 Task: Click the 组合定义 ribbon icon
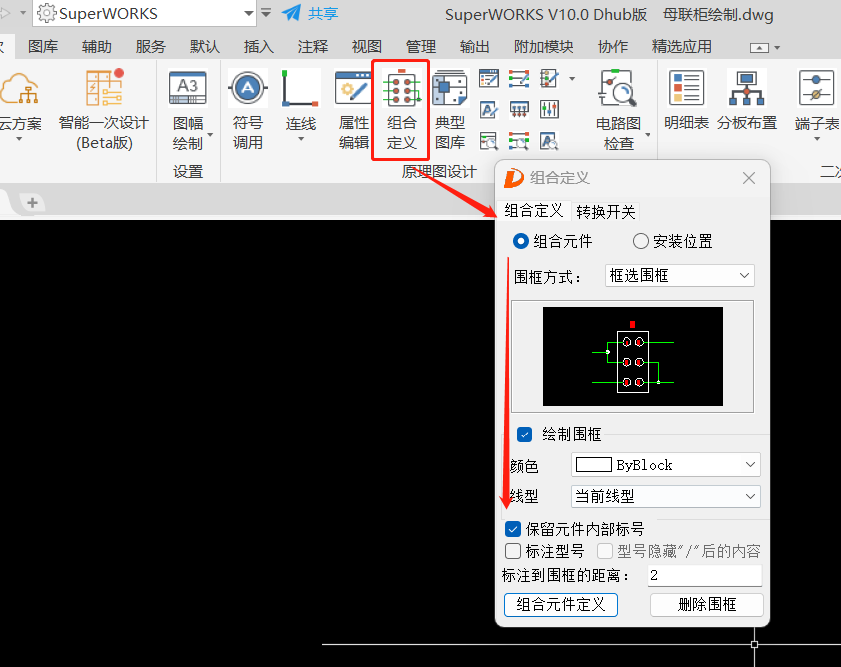point(401,88)
